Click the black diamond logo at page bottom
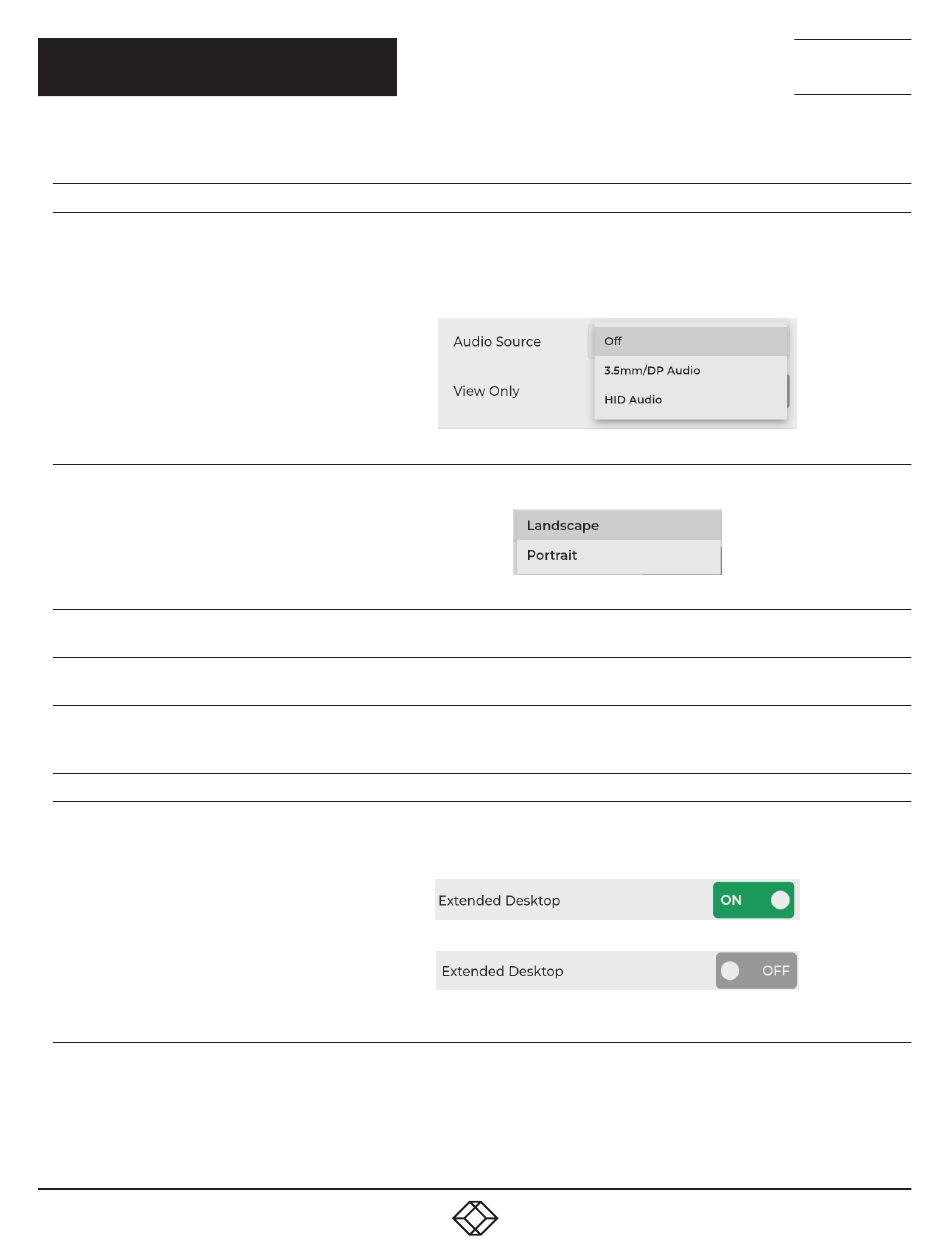The image size is (950, 1241). (475, 1218)
